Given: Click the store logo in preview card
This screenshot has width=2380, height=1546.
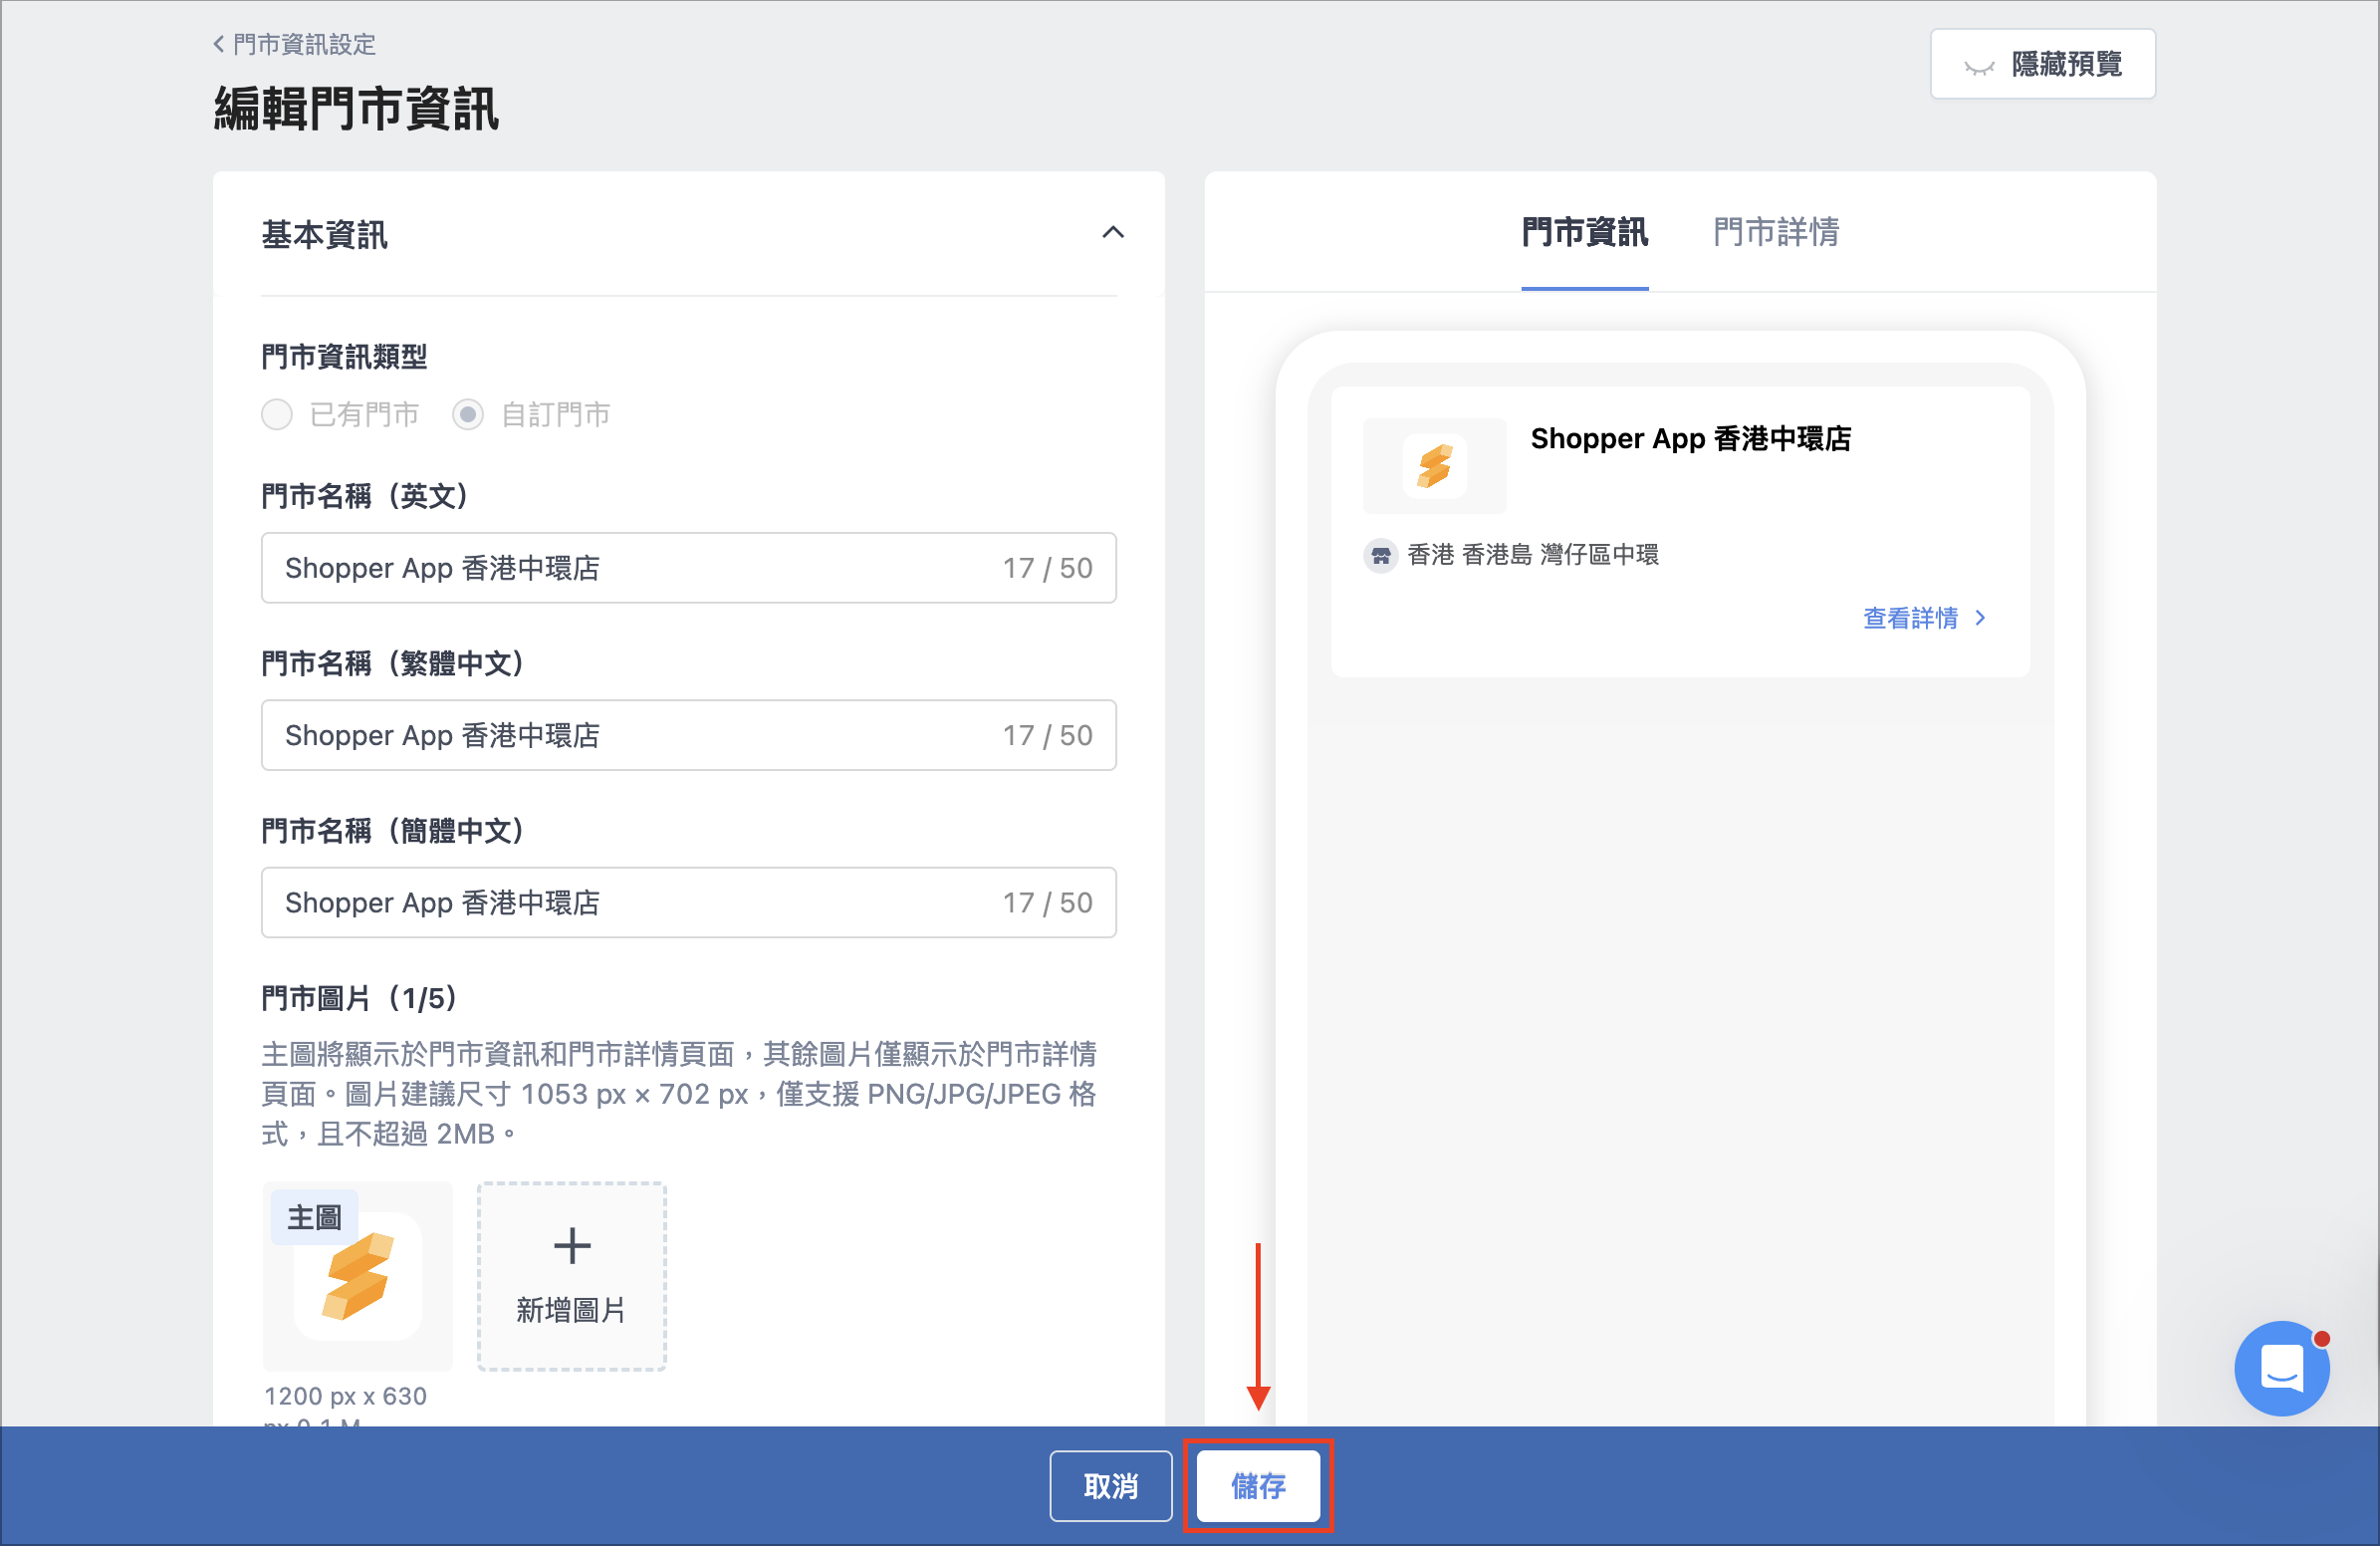Looking at the screenshot, I should point(1434,465).
